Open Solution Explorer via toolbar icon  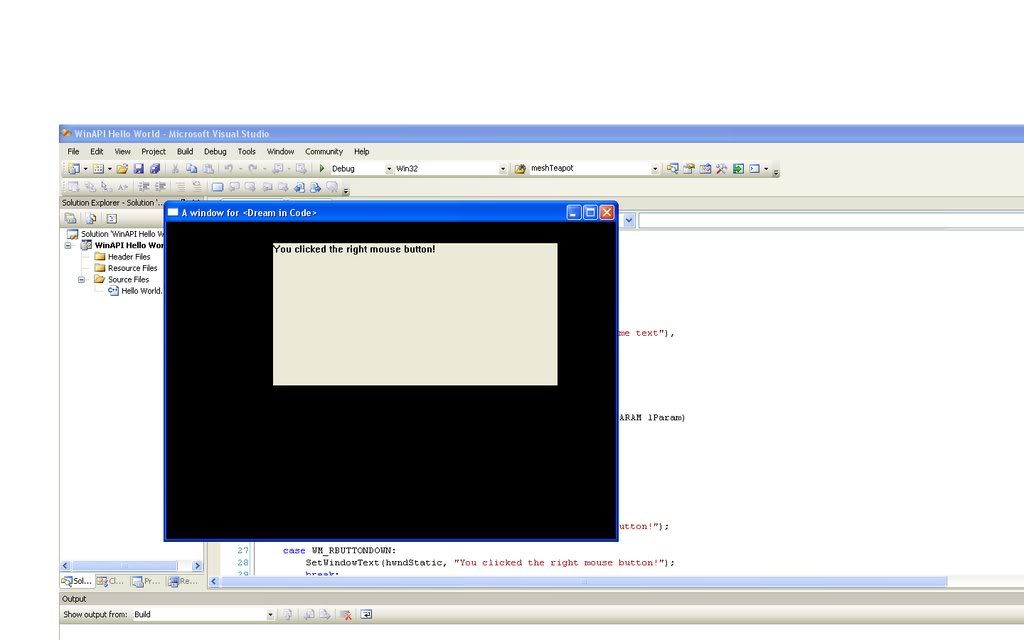click(x=672, y=168)
